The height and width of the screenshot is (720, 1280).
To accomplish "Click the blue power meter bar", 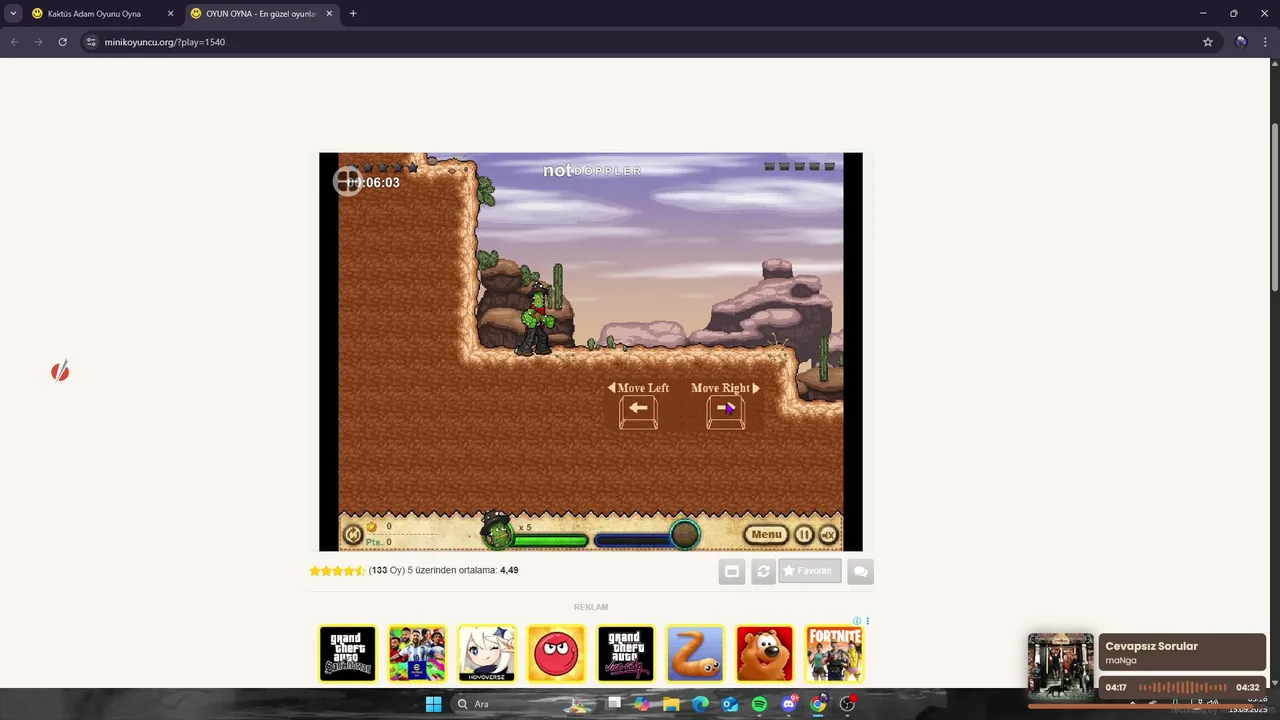I will 632,541.
